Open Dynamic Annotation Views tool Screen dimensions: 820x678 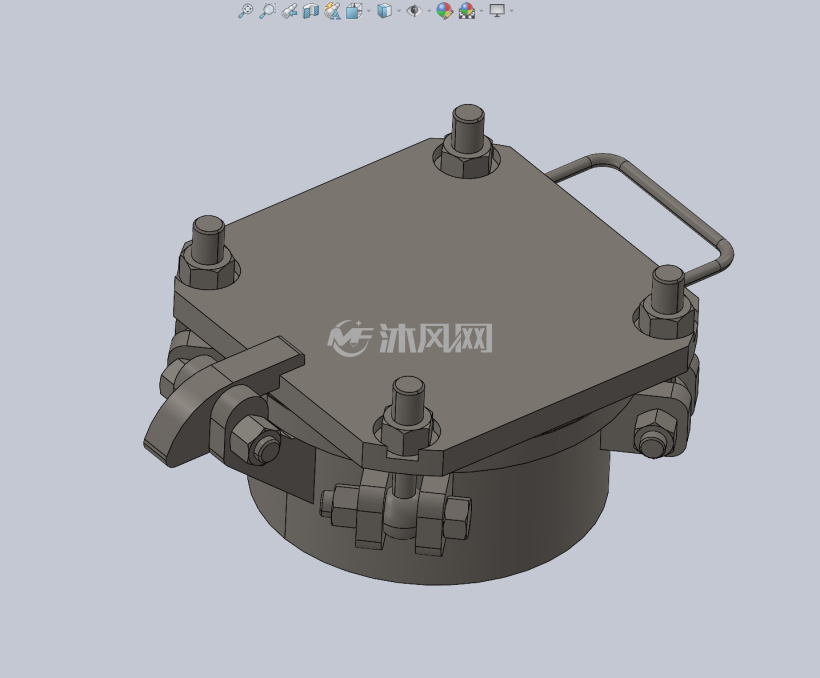point(332,10)
